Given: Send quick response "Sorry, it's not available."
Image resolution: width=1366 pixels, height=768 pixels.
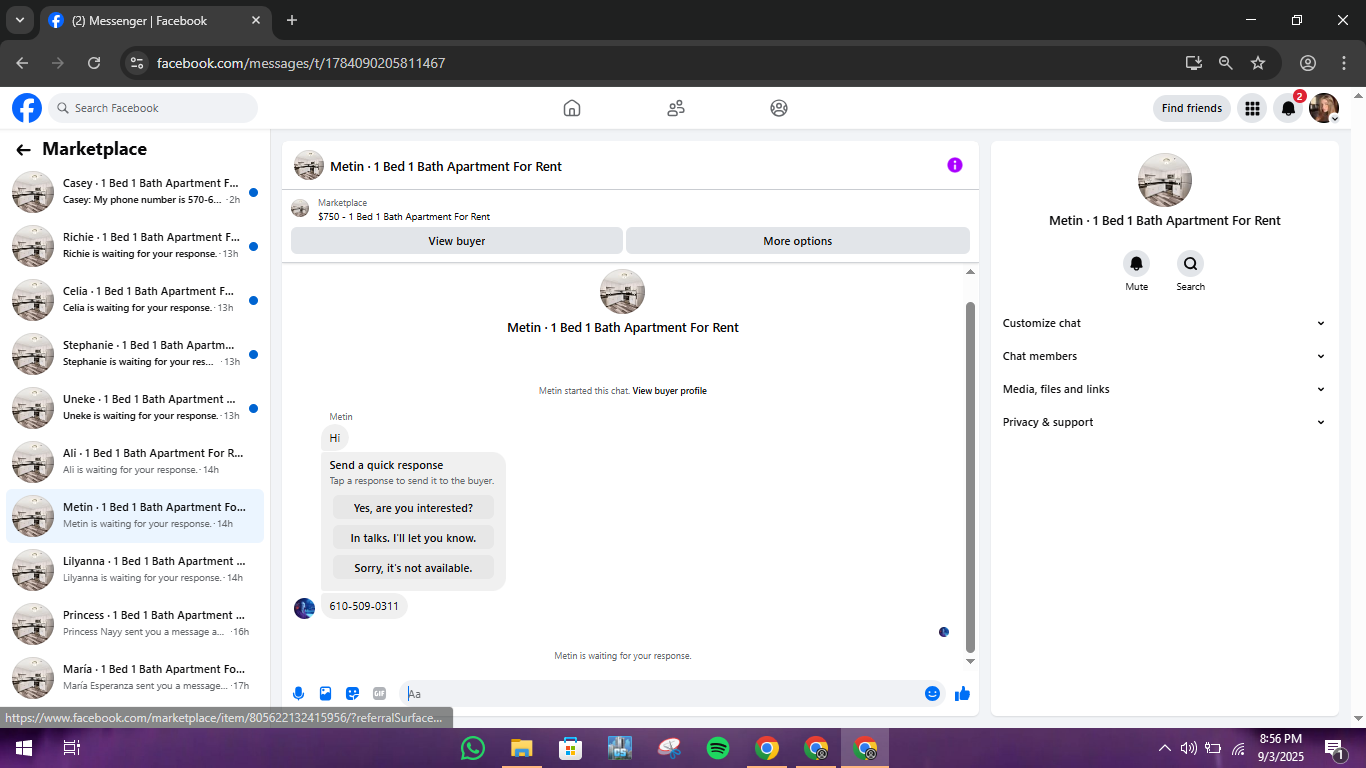Looking at the screenshot, I should tap(413, 568).
